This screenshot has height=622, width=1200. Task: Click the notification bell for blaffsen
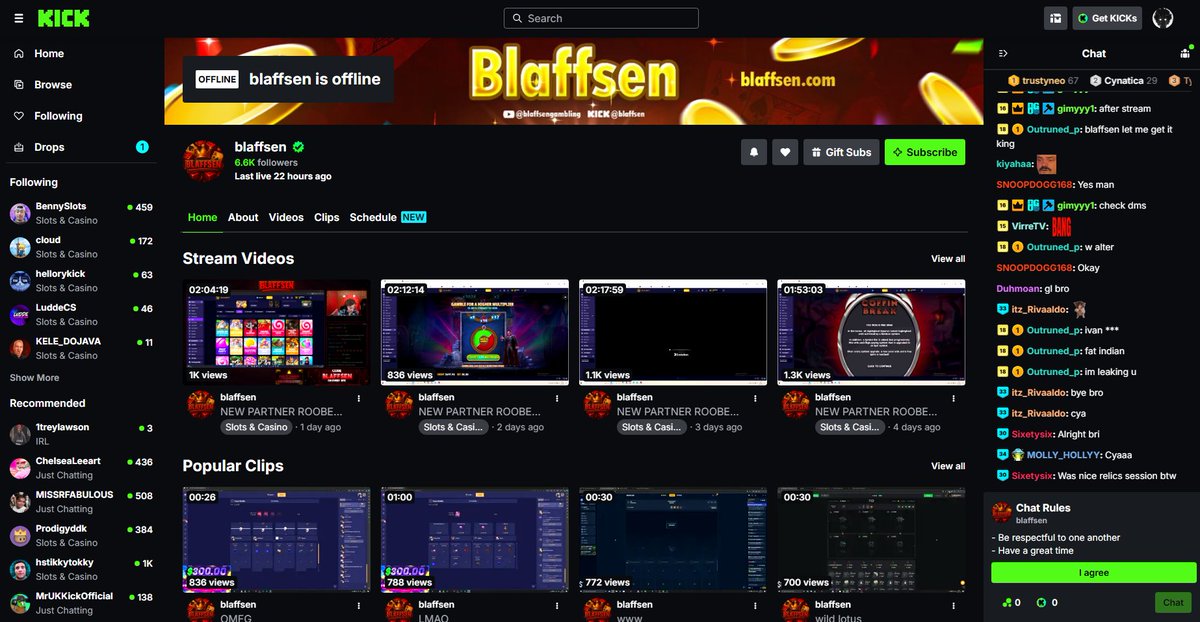click(x=754, y=152)
